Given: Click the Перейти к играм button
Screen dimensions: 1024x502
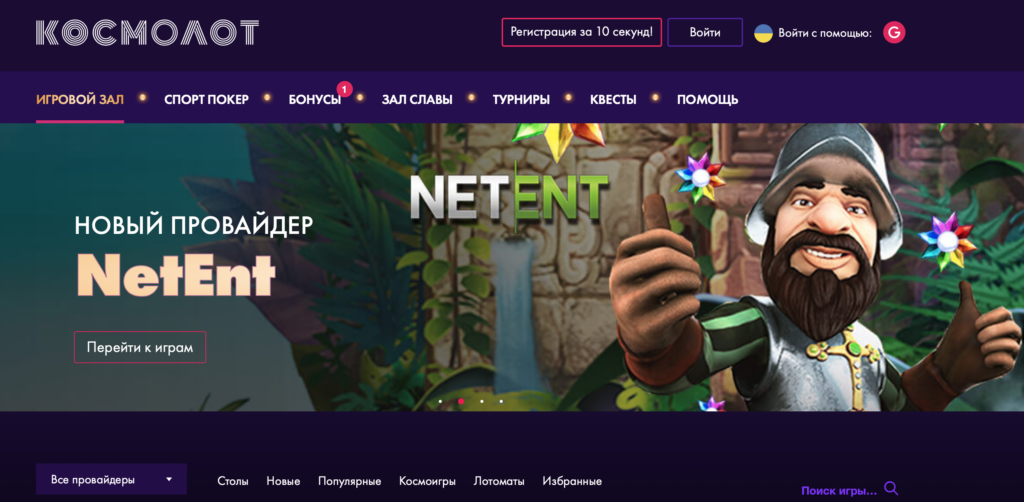Looking at the screenshot, I should (x=140, y=347).
